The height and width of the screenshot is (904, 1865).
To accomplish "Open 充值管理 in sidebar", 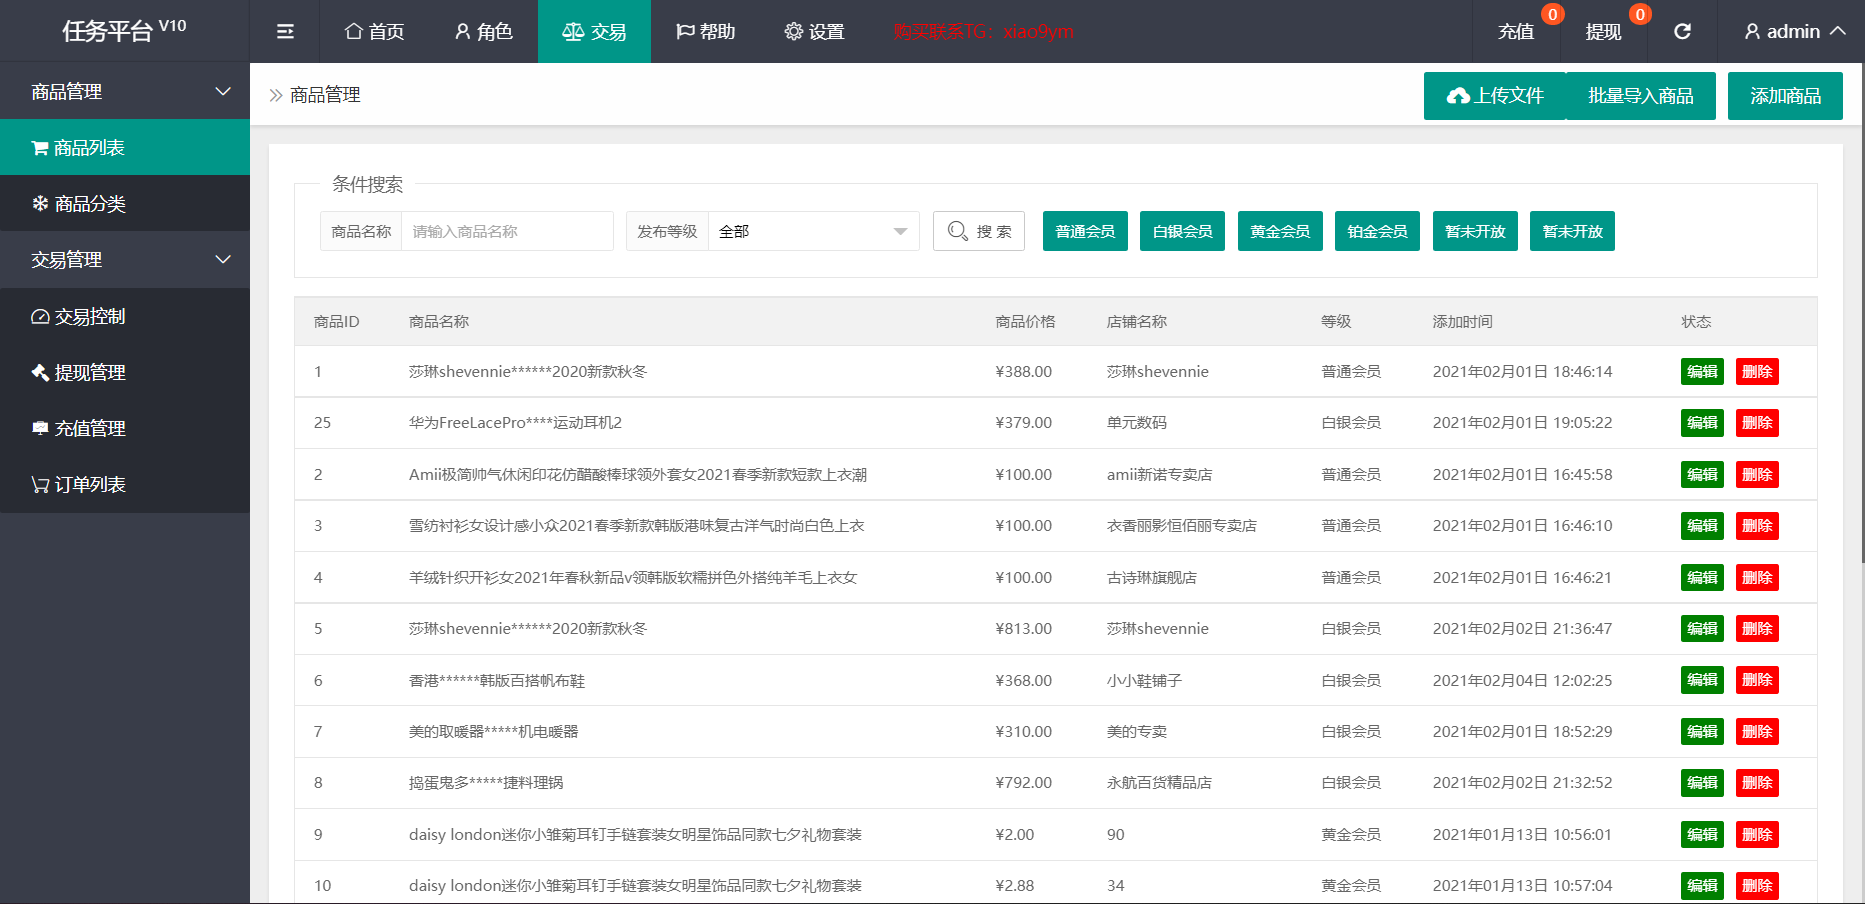I will coord(125,428).
